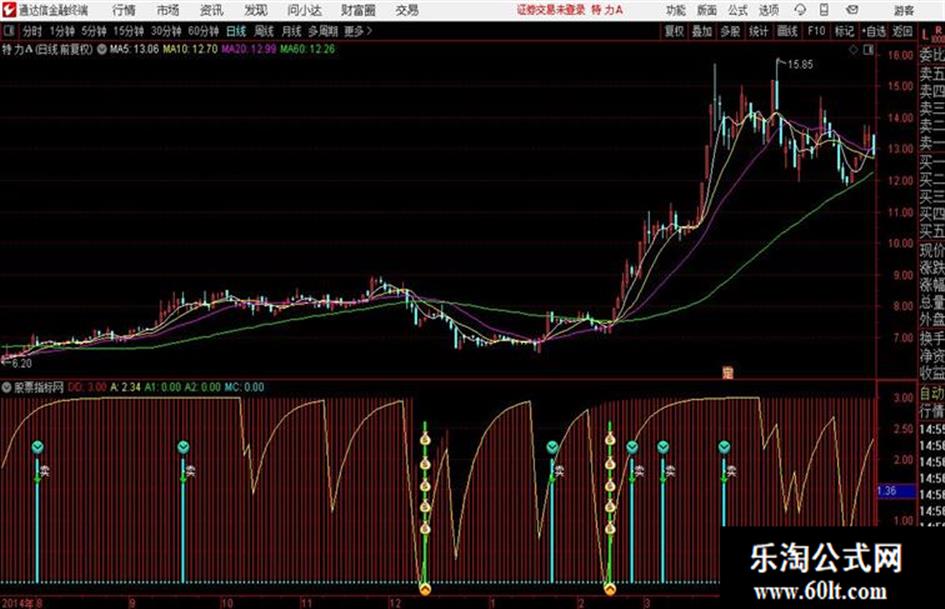Toggle the left panel icon beside 分时
The height and width of the screenshot is (609, 945).
tap(9, 31)
